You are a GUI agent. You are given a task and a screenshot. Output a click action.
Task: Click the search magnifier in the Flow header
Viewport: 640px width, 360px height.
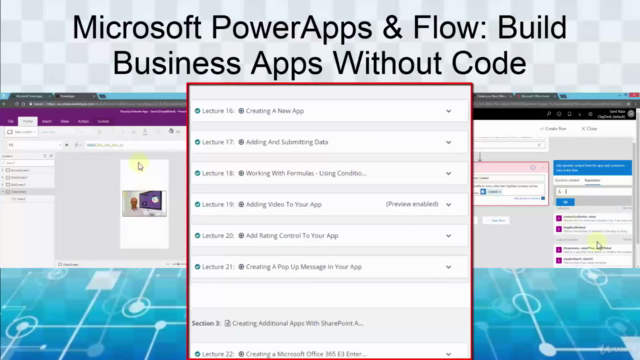549,114
